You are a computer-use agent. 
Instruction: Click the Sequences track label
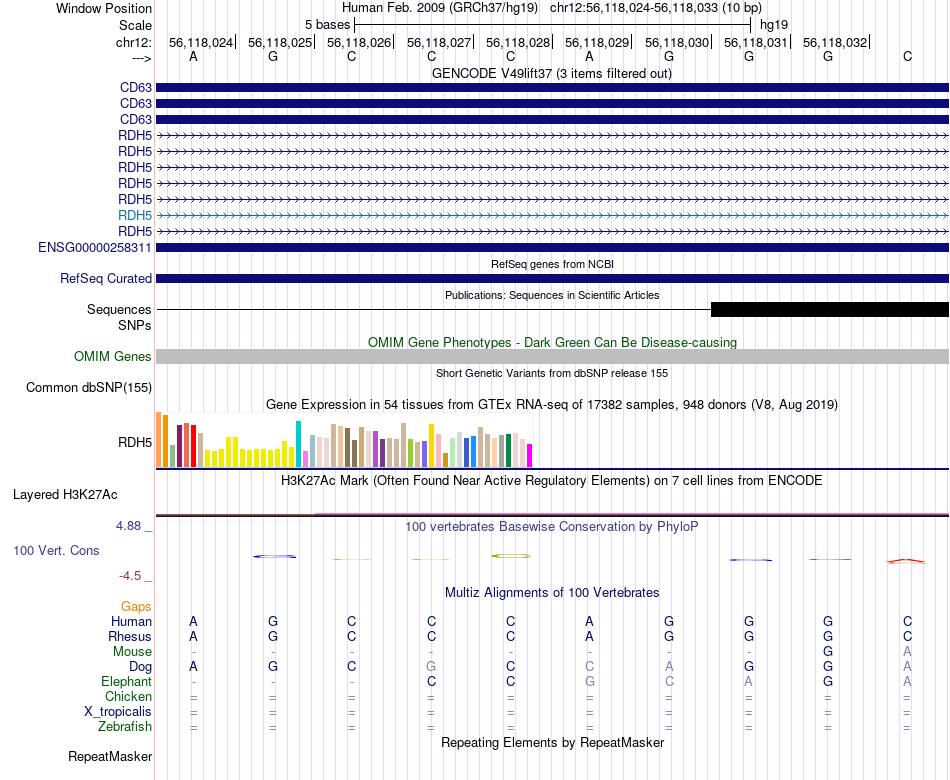click(x=119, y=309)
